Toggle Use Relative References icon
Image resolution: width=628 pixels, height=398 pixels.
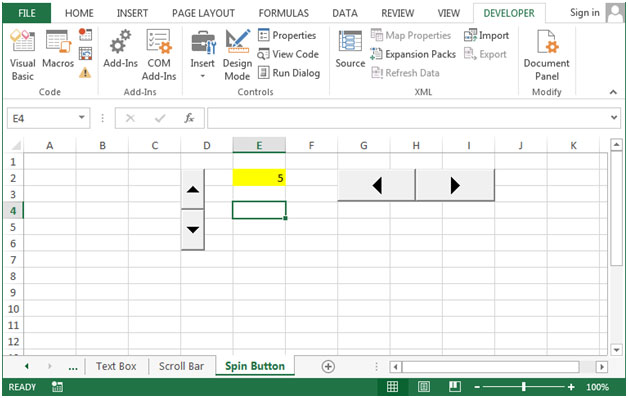tap(85, 54)
